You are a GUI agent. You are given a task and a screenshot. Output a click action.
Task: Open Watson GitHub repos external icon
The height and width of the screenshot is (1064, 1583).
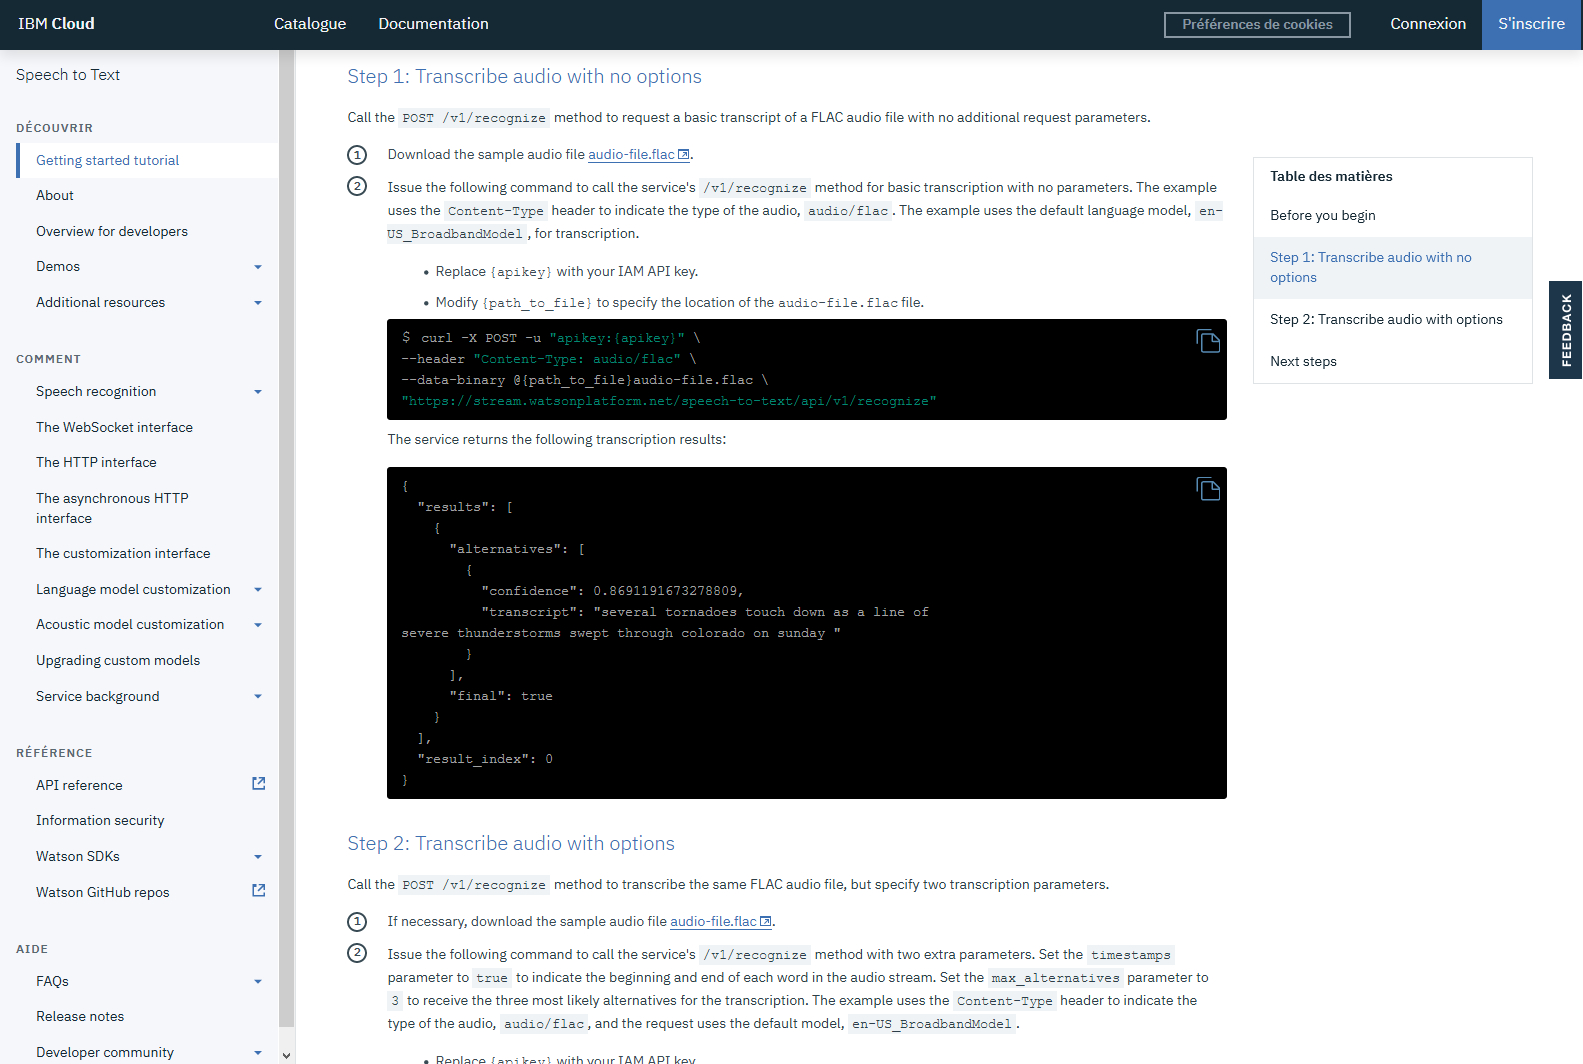point(258,891)
